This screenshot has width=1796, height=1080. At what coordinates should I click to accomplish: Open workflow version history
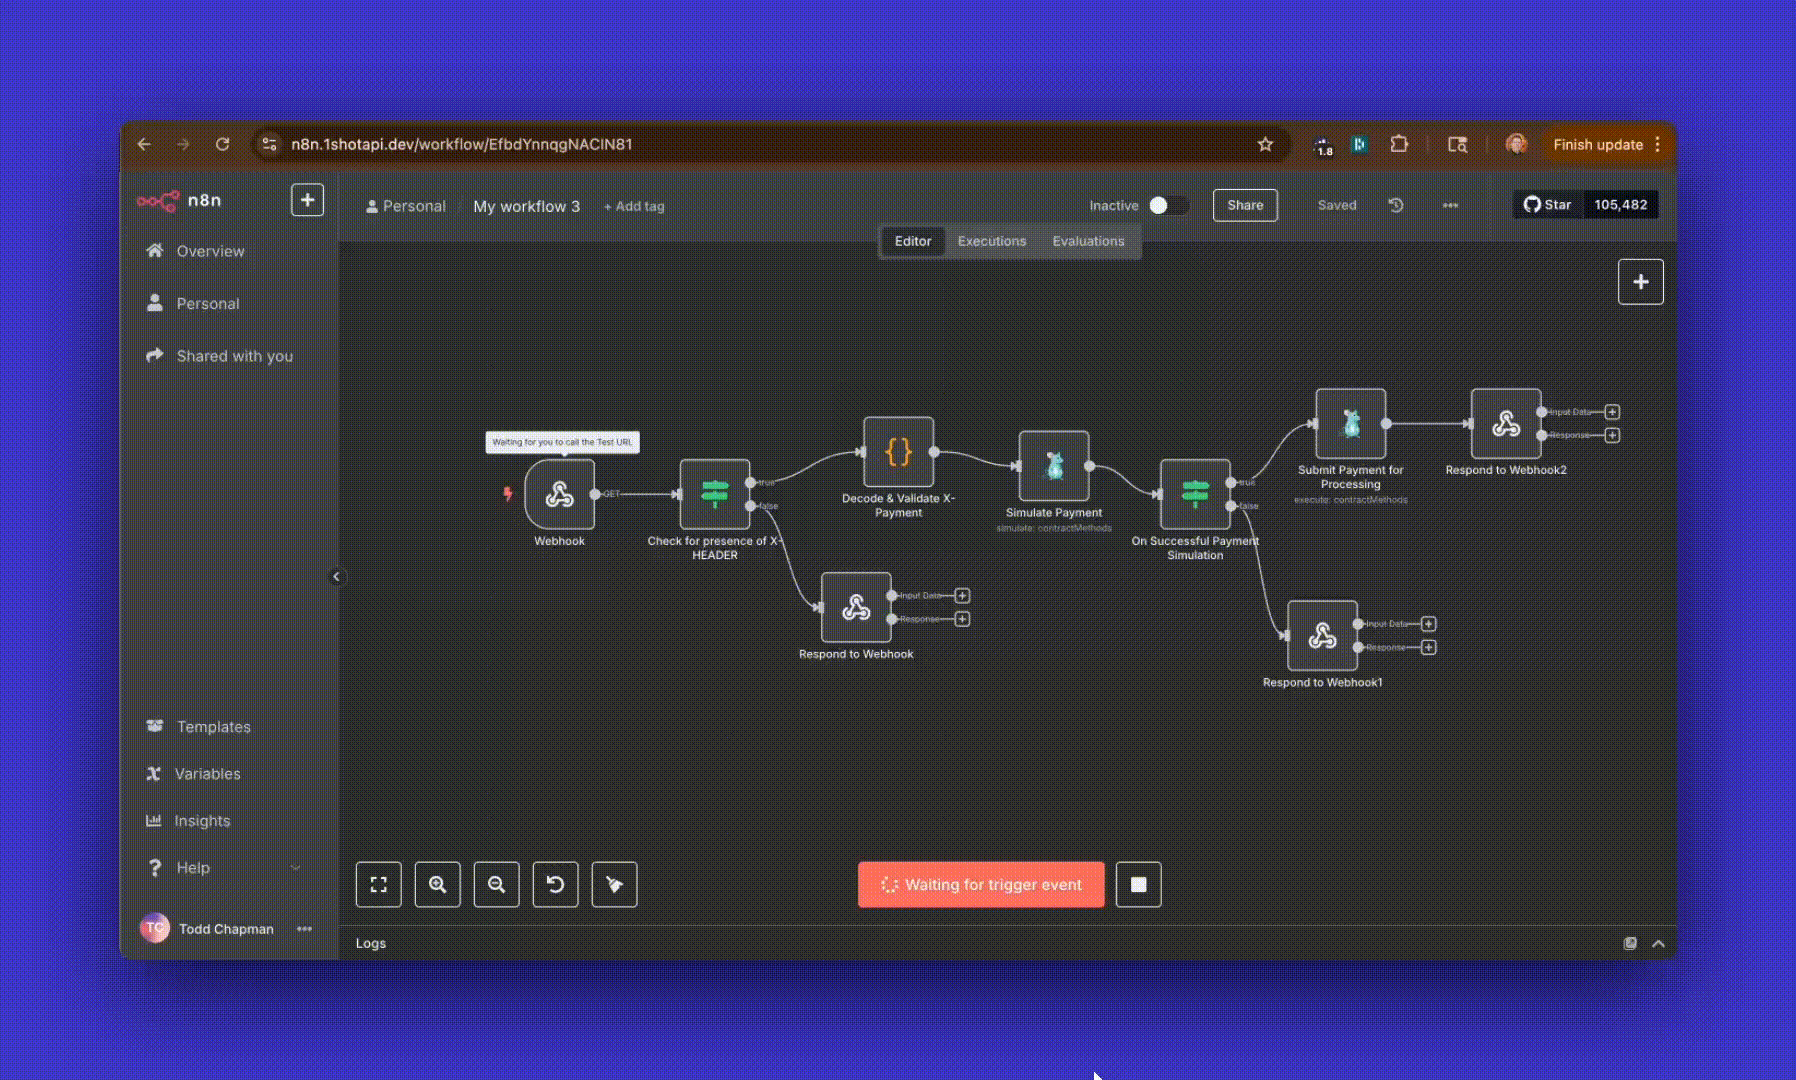pos(1395,205)
